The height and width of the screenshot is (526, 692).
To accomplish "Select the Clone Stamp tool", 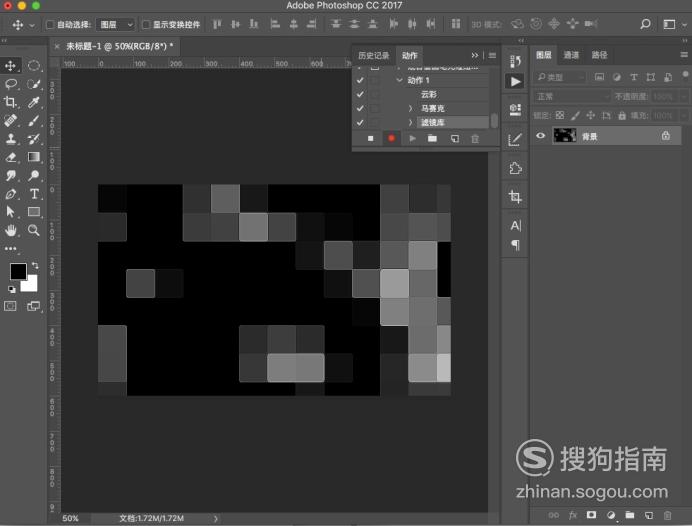I will coord(11,139).
